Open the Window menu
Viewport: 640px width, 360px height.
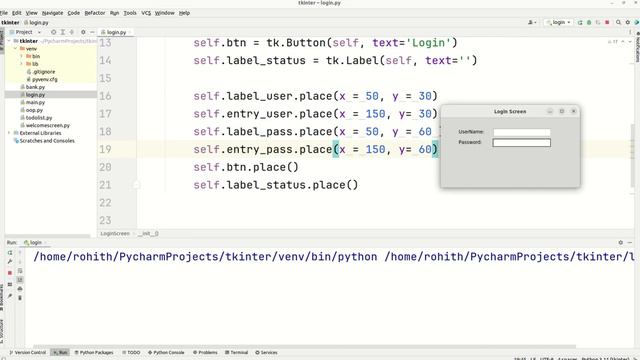pos(164,13)
